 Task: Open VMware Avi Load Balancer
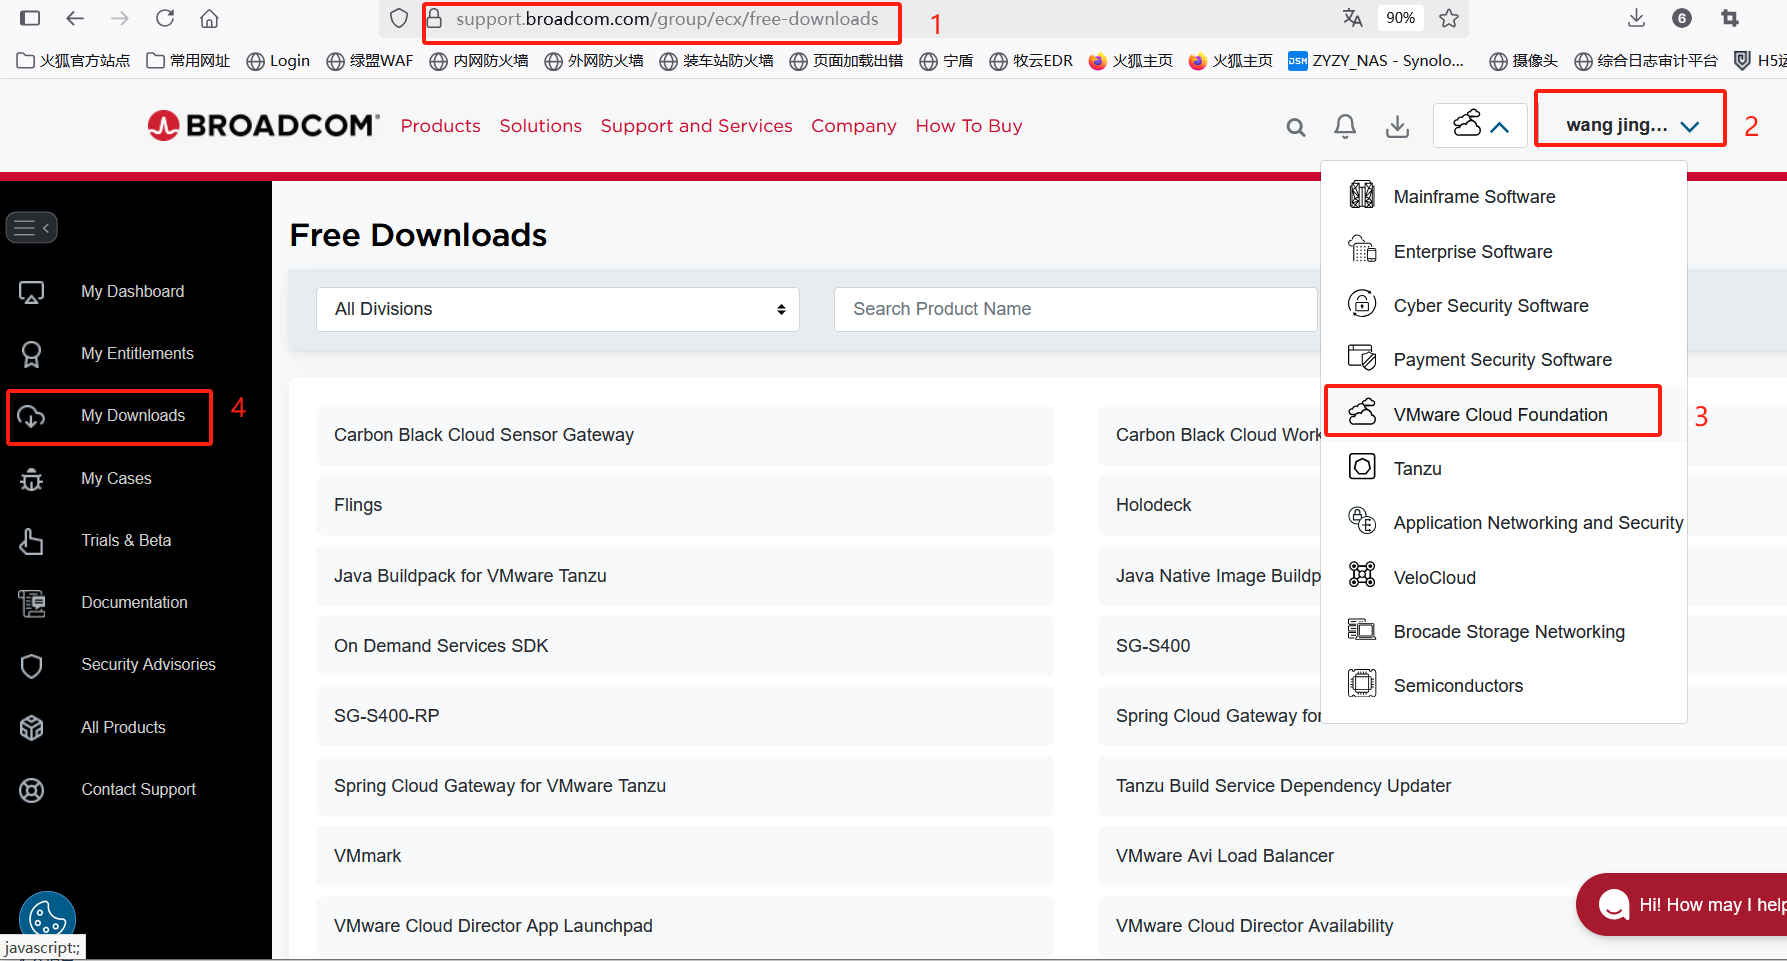[1442, 856]
